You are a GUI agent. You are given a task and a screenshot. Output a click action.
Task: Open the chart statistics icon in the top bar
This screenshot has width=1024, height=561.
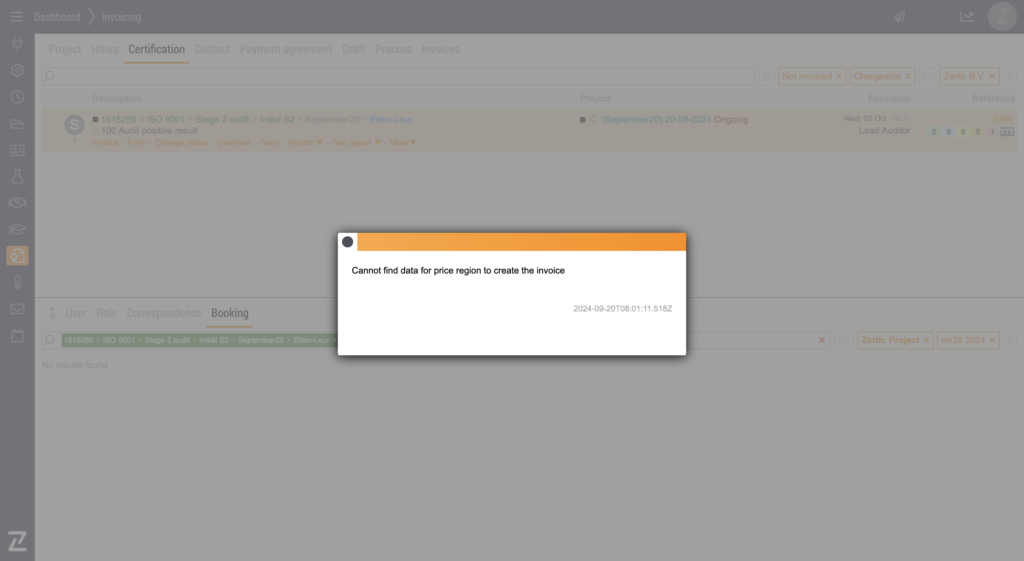(x=967, y=17)
